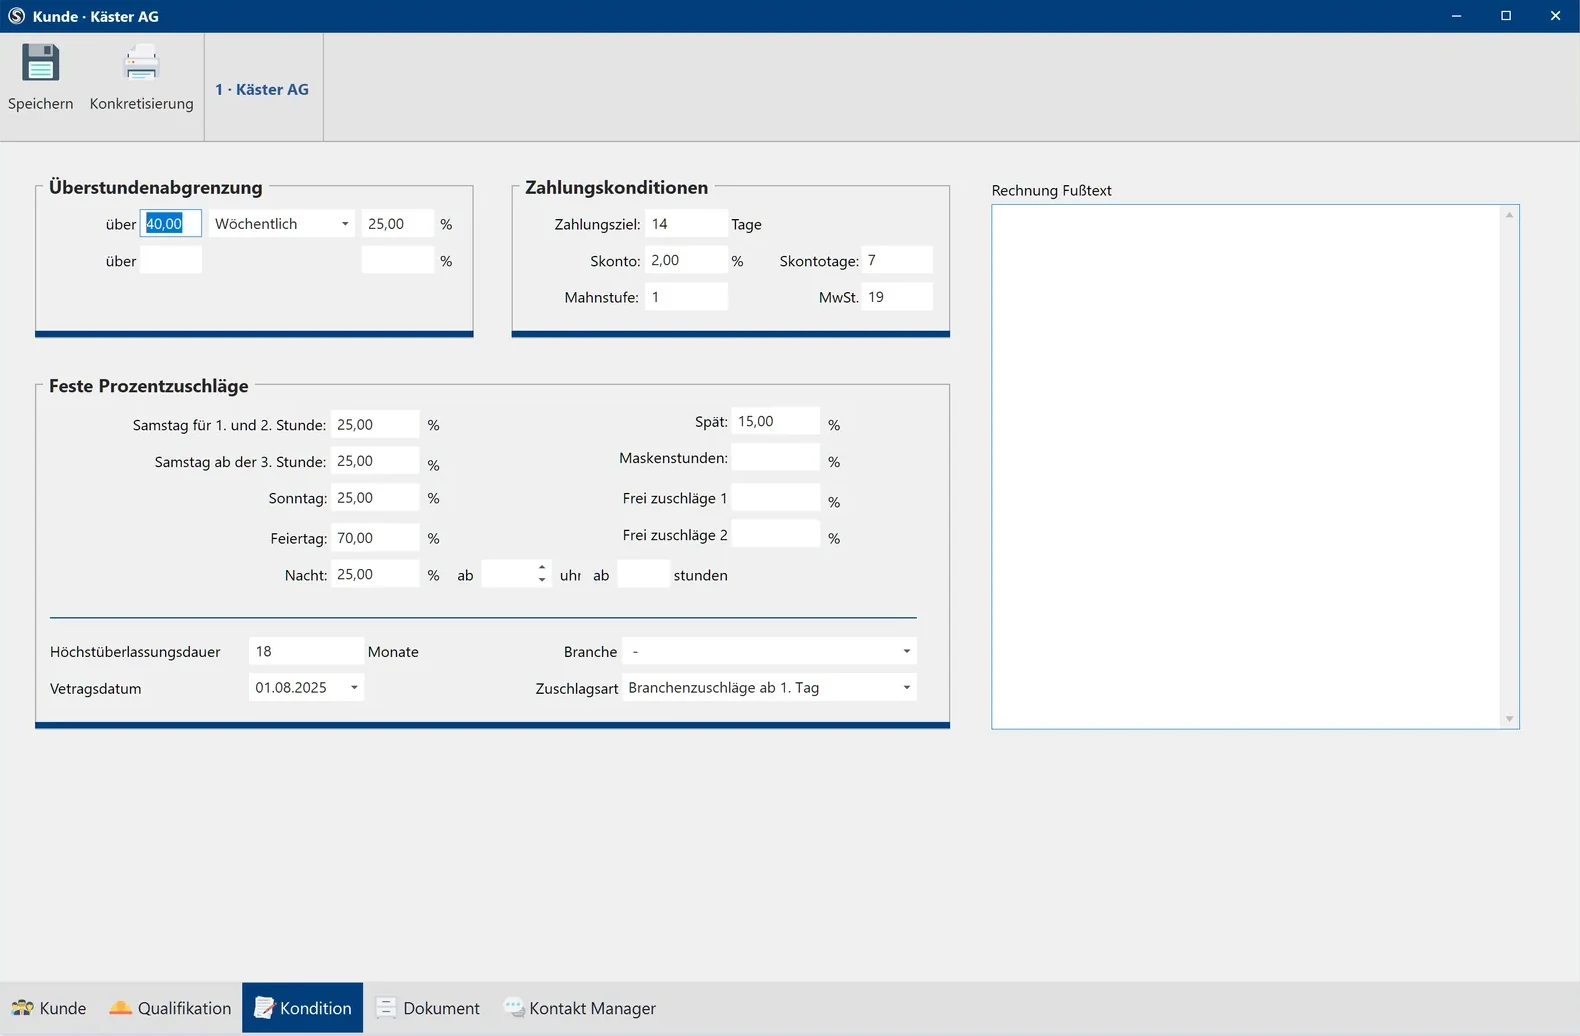
Task: Select the Kondition tab
Action: tap(302, 1008)
